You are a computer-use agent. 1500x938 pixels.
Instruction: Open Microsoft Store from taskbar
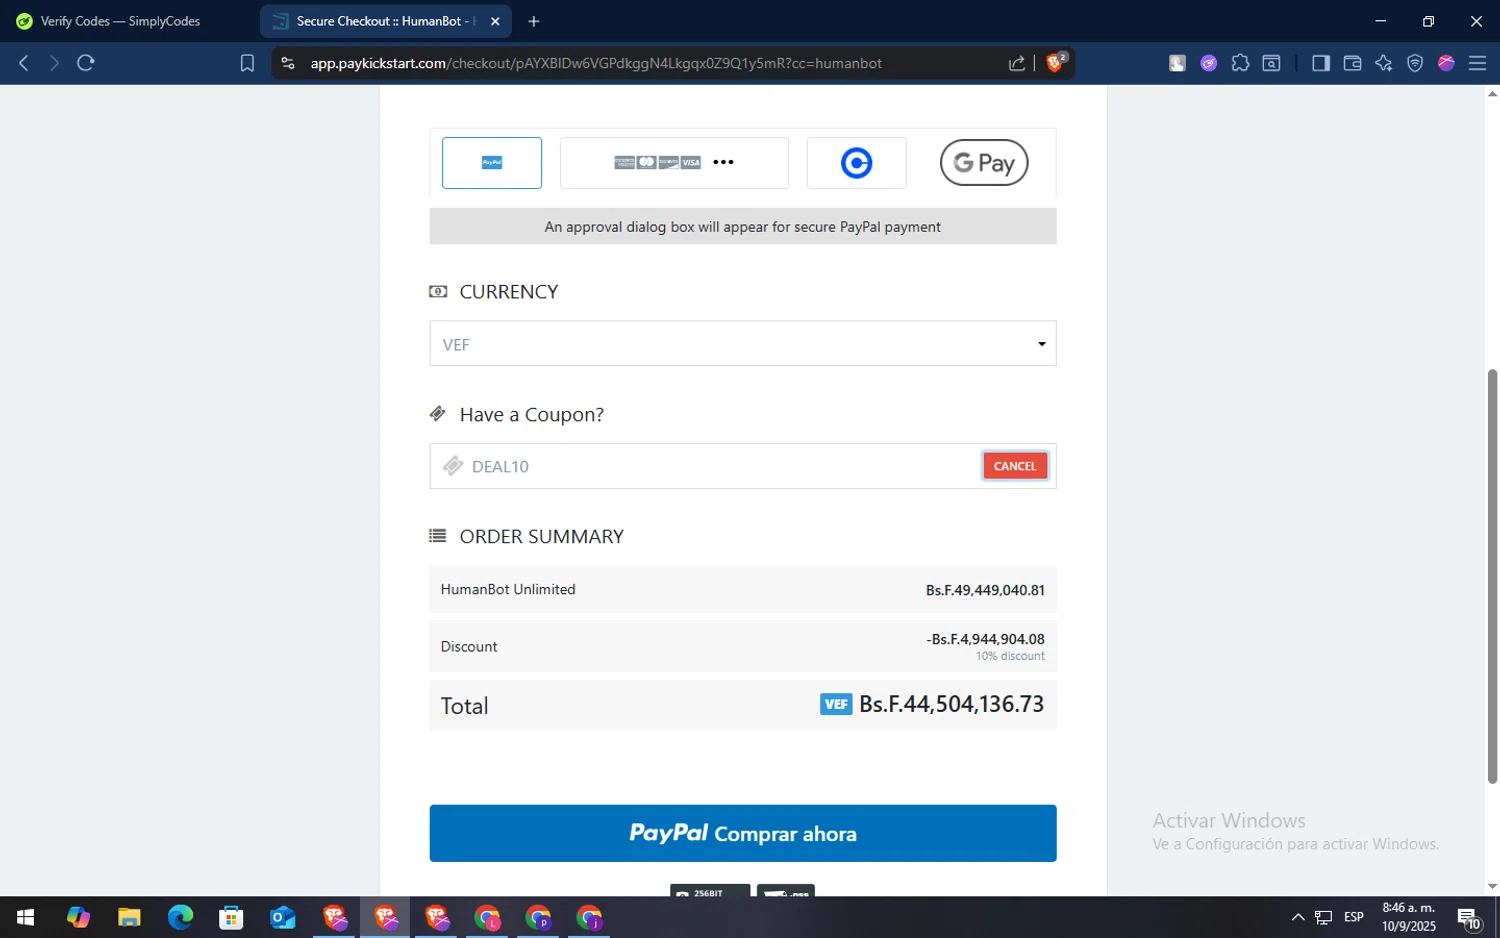(x=231, y=917)
